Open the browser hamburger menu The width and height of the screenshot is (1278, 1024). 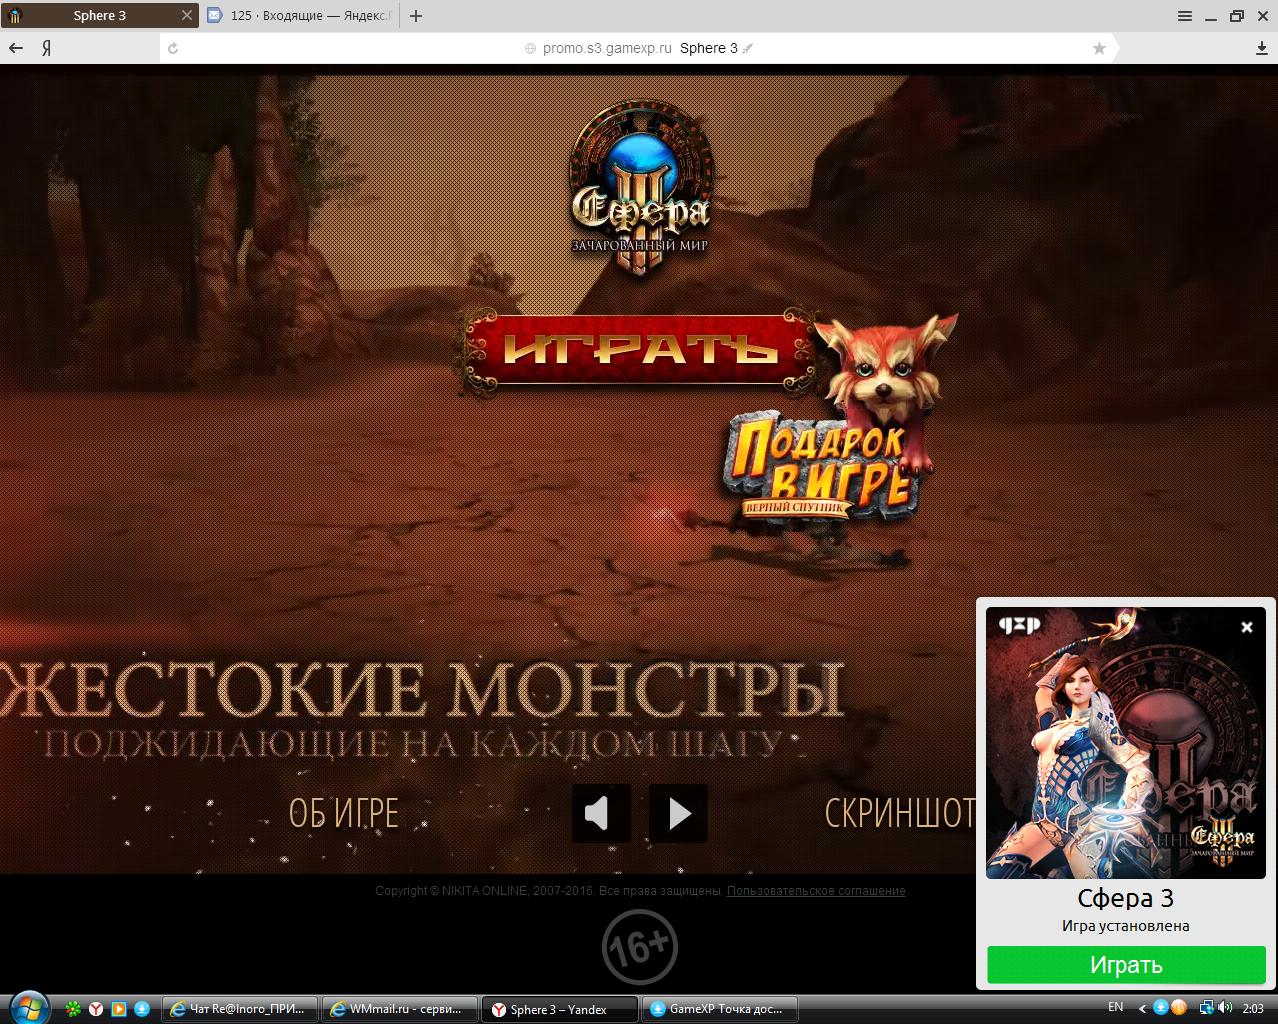click(x=1185, y=16)
